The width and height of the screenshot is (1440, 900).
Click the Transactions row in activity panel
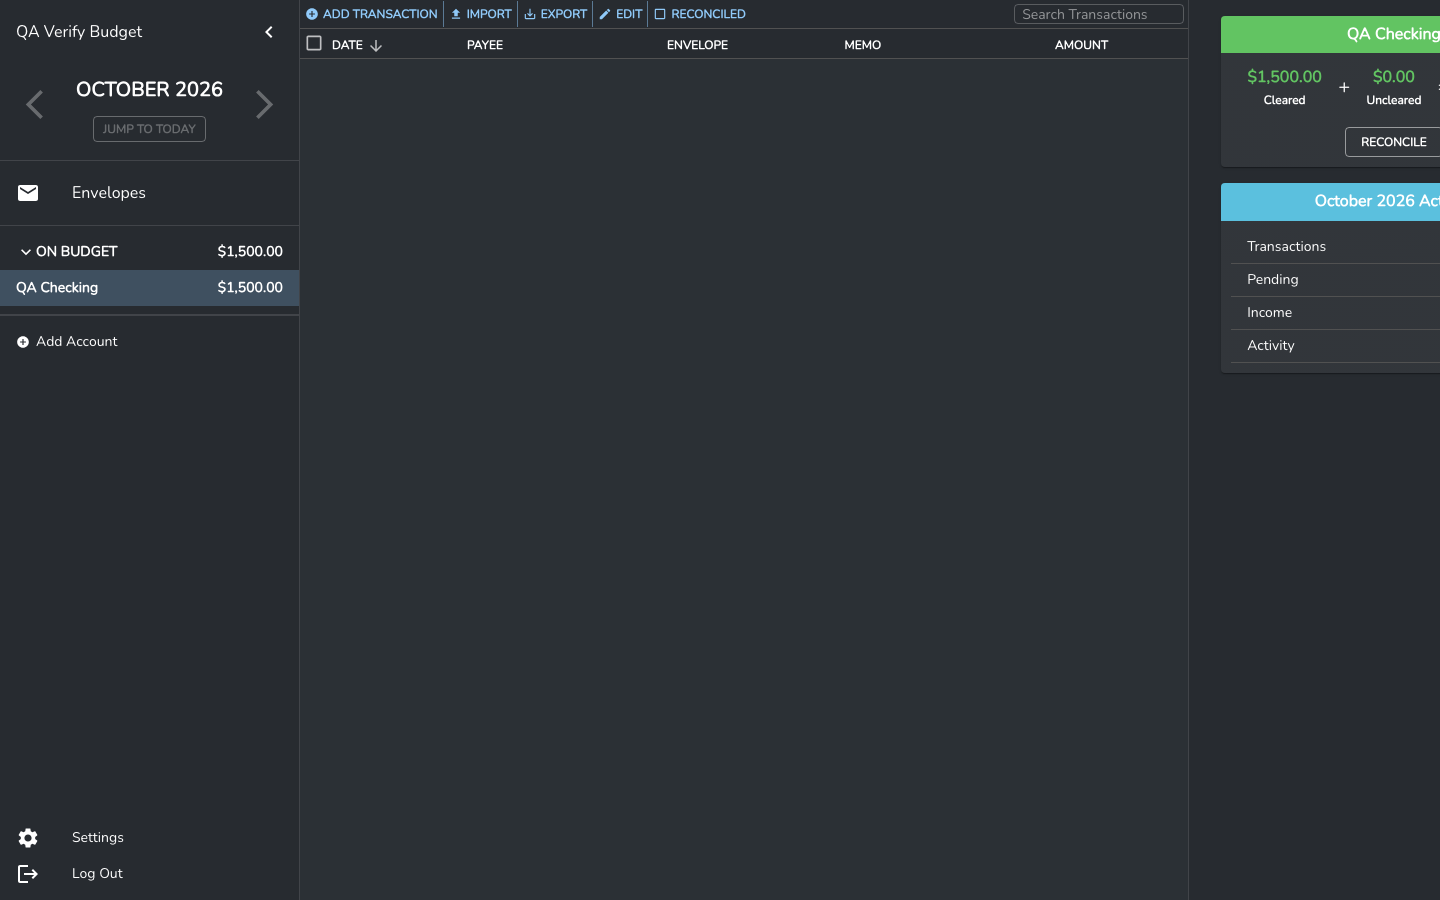click(1335, 247)
